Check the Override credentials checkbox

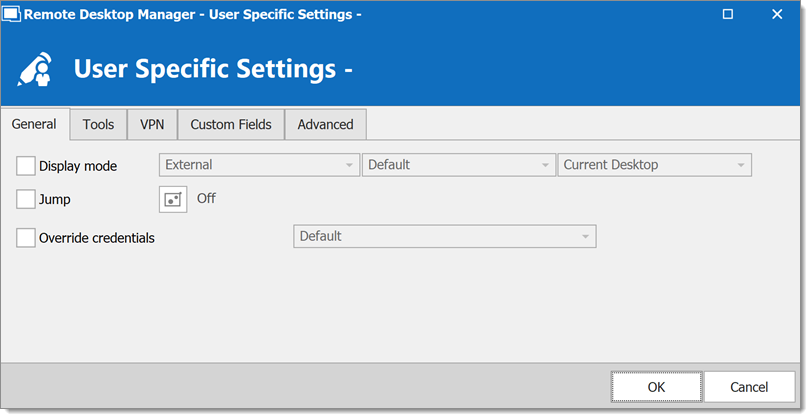click(x=26, y=238)
